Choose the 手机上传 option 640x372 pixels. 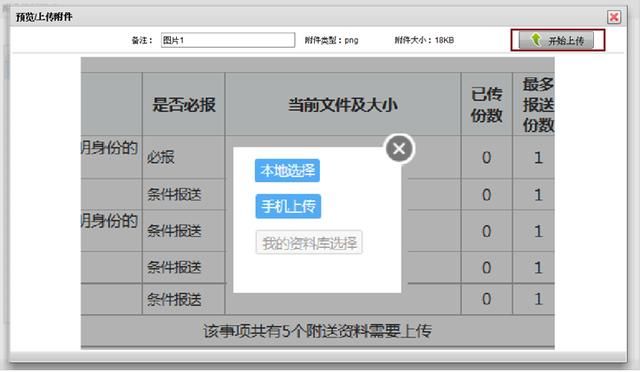288,206
